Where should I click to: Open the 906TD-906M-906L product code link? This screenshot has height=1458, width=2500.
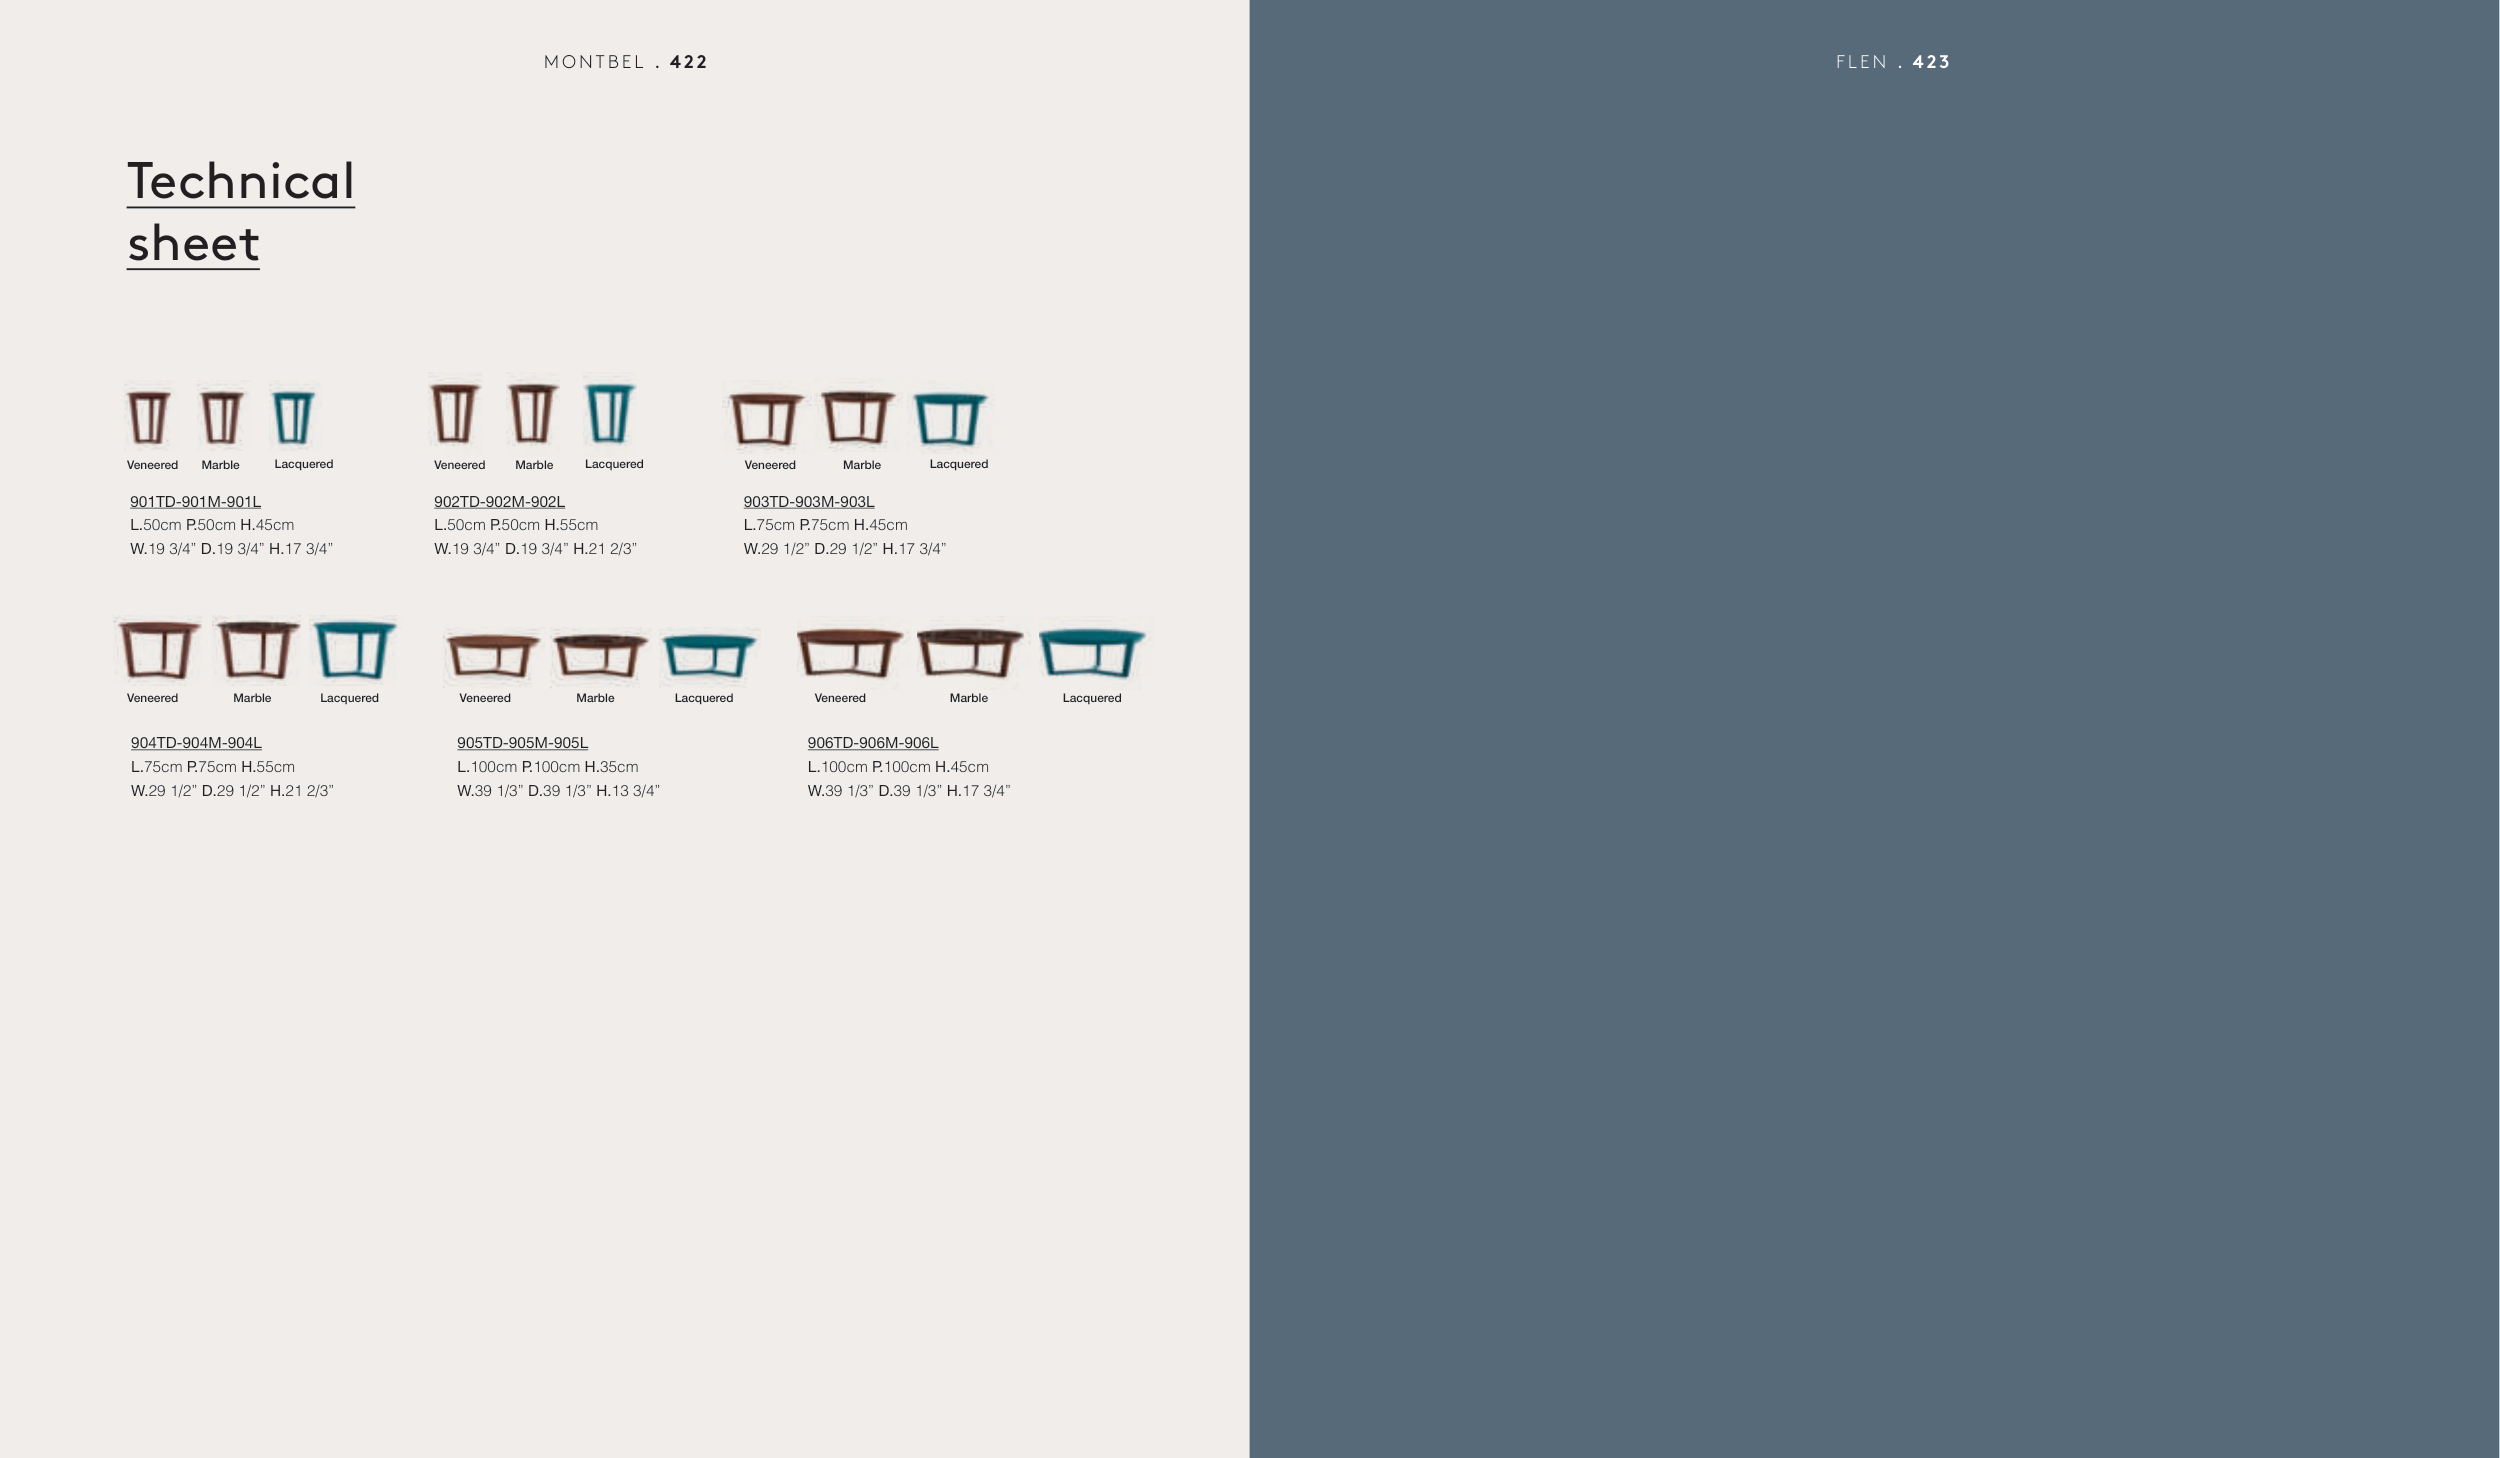point(872,742)
